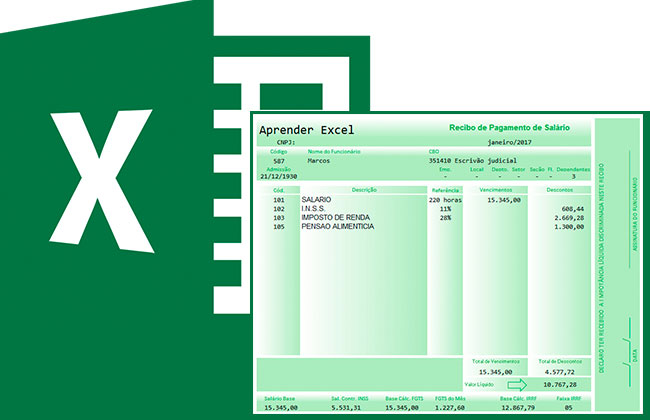Click the 'Dependentes' label
Viewport: 650px width, 420px height.
573,170
